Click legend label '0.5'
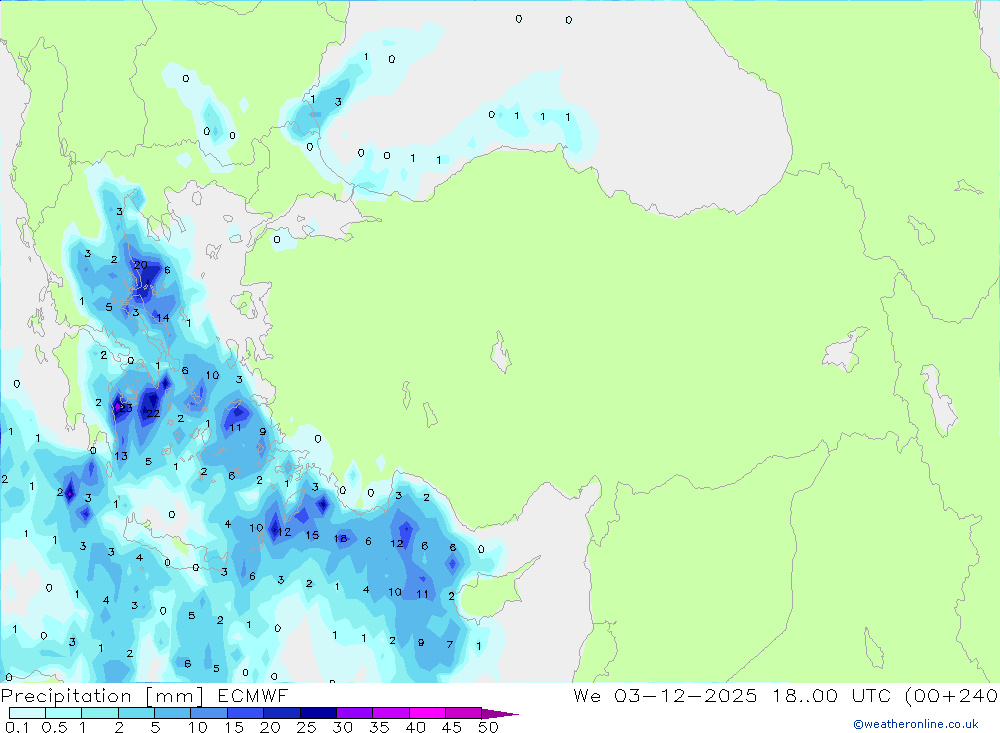The height and width of the screenshot is (733, 1000). point(54,727)
